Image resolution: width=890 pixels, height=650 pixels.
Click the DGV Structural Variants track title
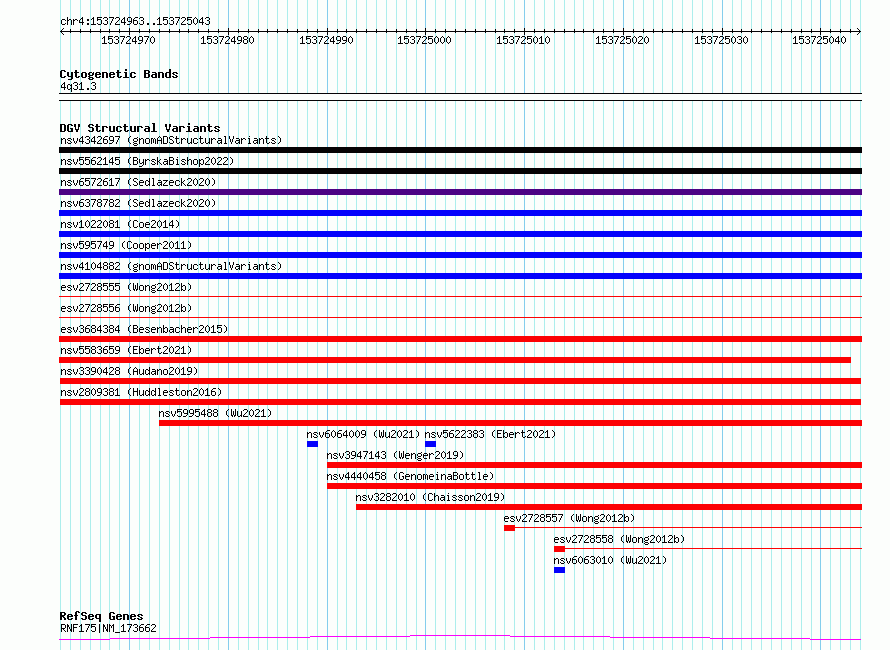[140, 128]
